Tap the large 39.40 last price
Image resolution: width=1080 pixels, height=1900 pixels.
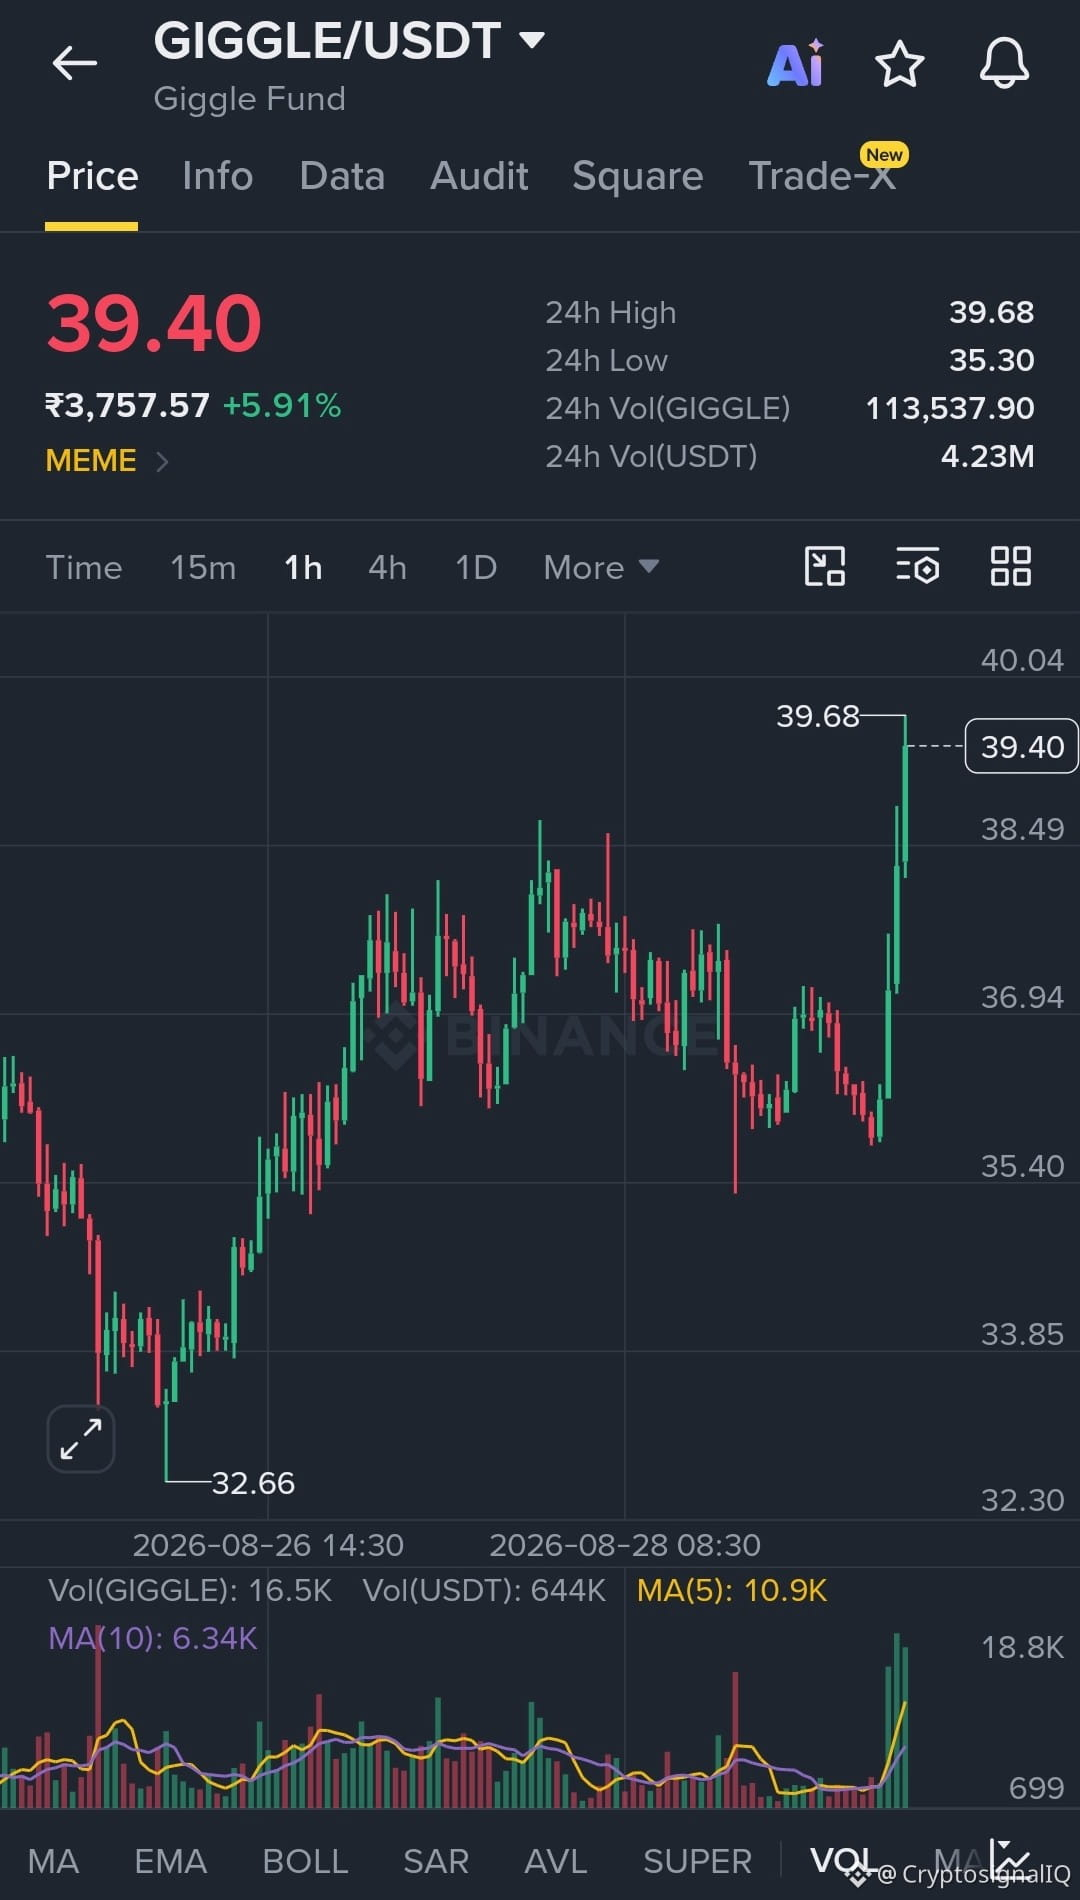[x=154, y=324]
